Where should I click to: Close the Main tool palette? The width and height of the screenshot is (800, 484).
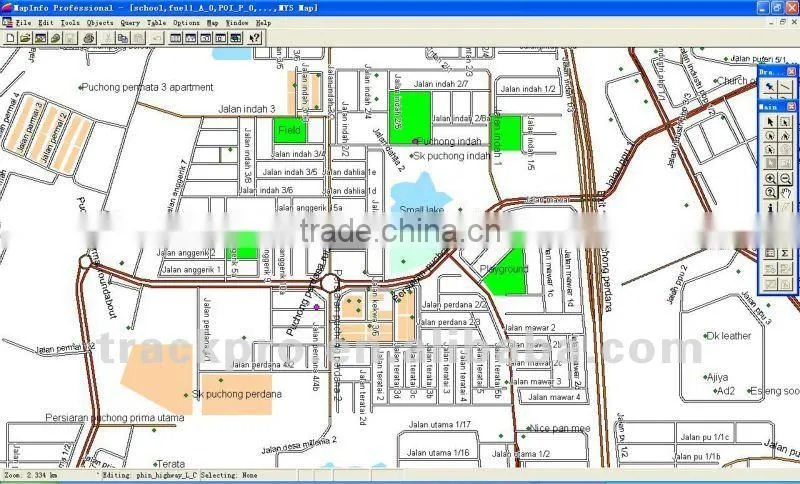pyautogui.click(x=791, y=107)
